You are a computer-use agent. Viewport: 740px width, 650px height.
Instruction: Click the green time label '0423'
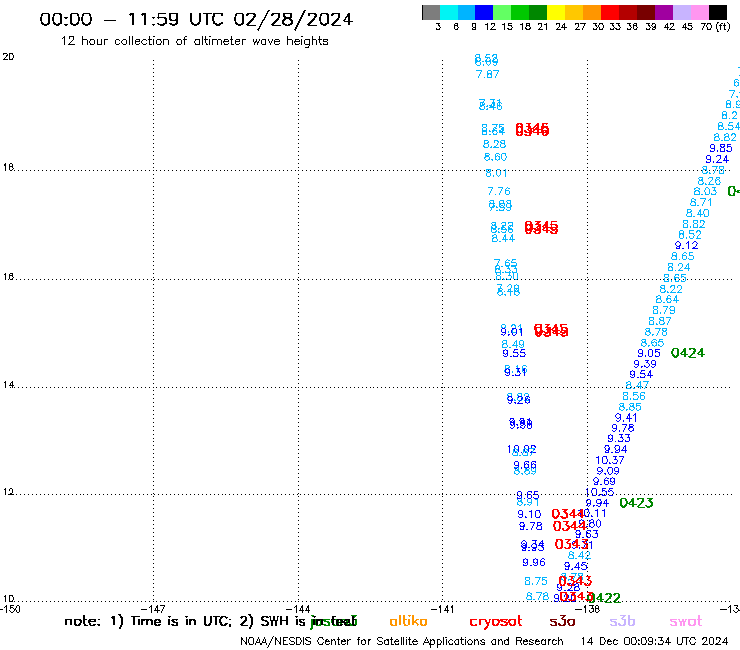636,503
